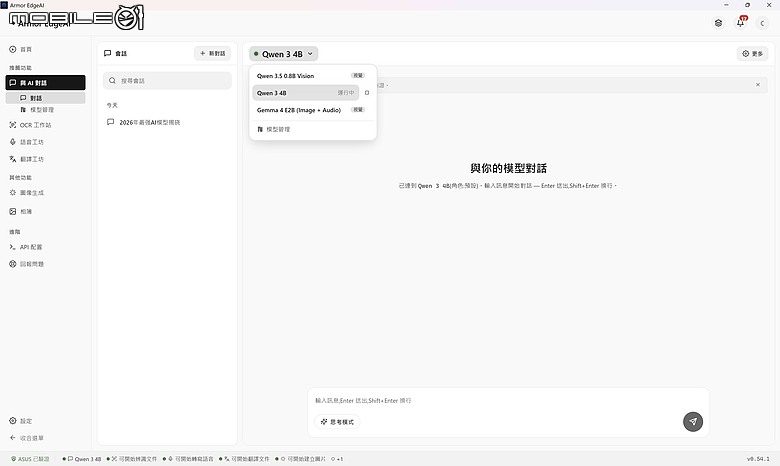Open the translation workshop sidebar item
This screenshot has height=466, width=780.
27,159
